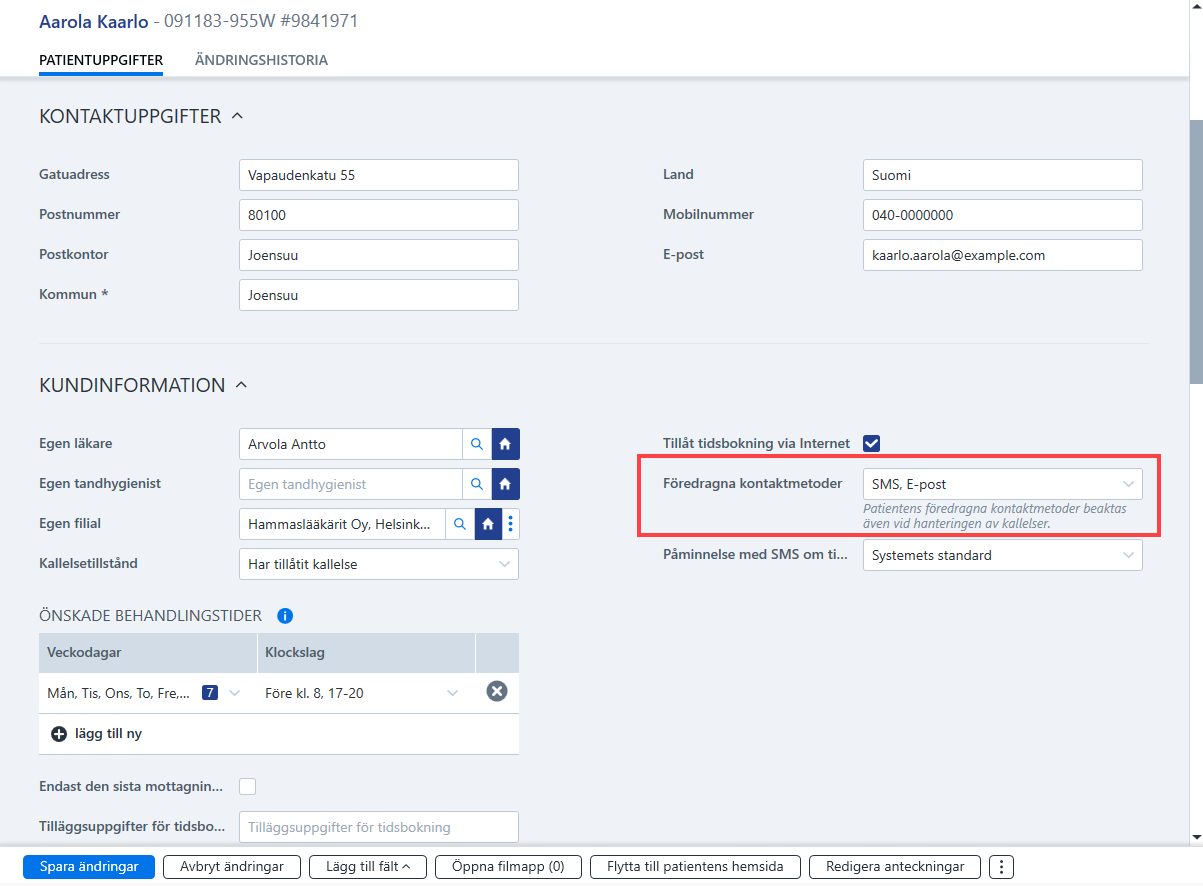
Task: Click info icon by Önskade behandlingstider
Action: coord(284,616)
